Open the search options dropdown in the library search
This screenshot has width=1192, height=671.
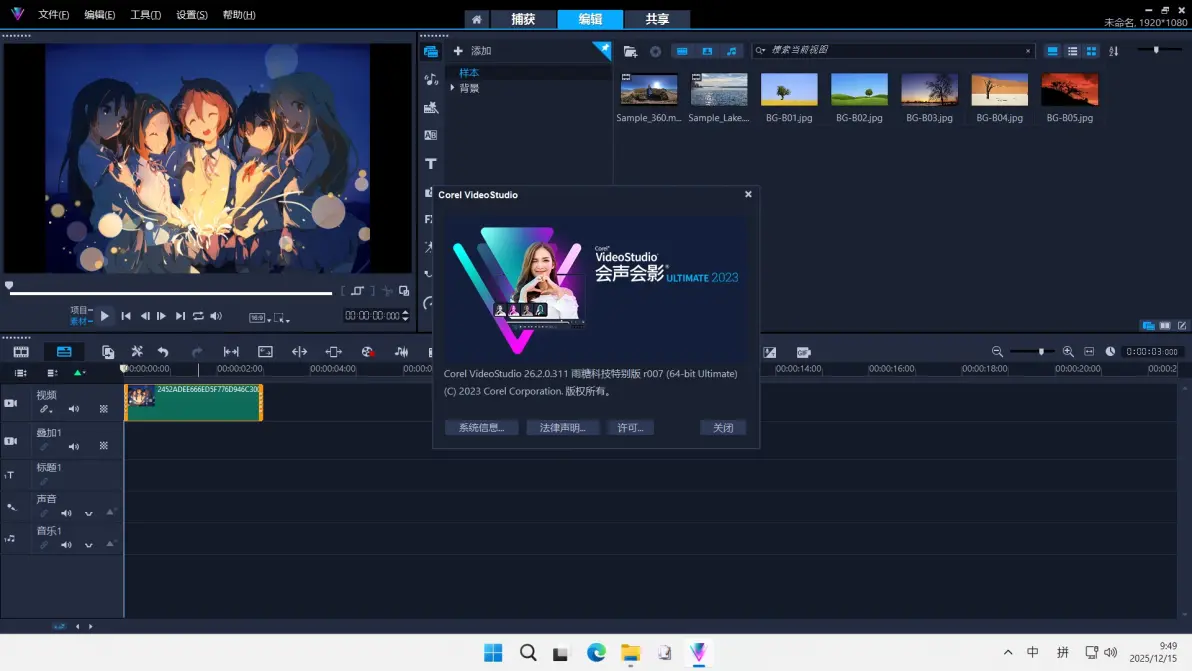click(x=760, y=51)
